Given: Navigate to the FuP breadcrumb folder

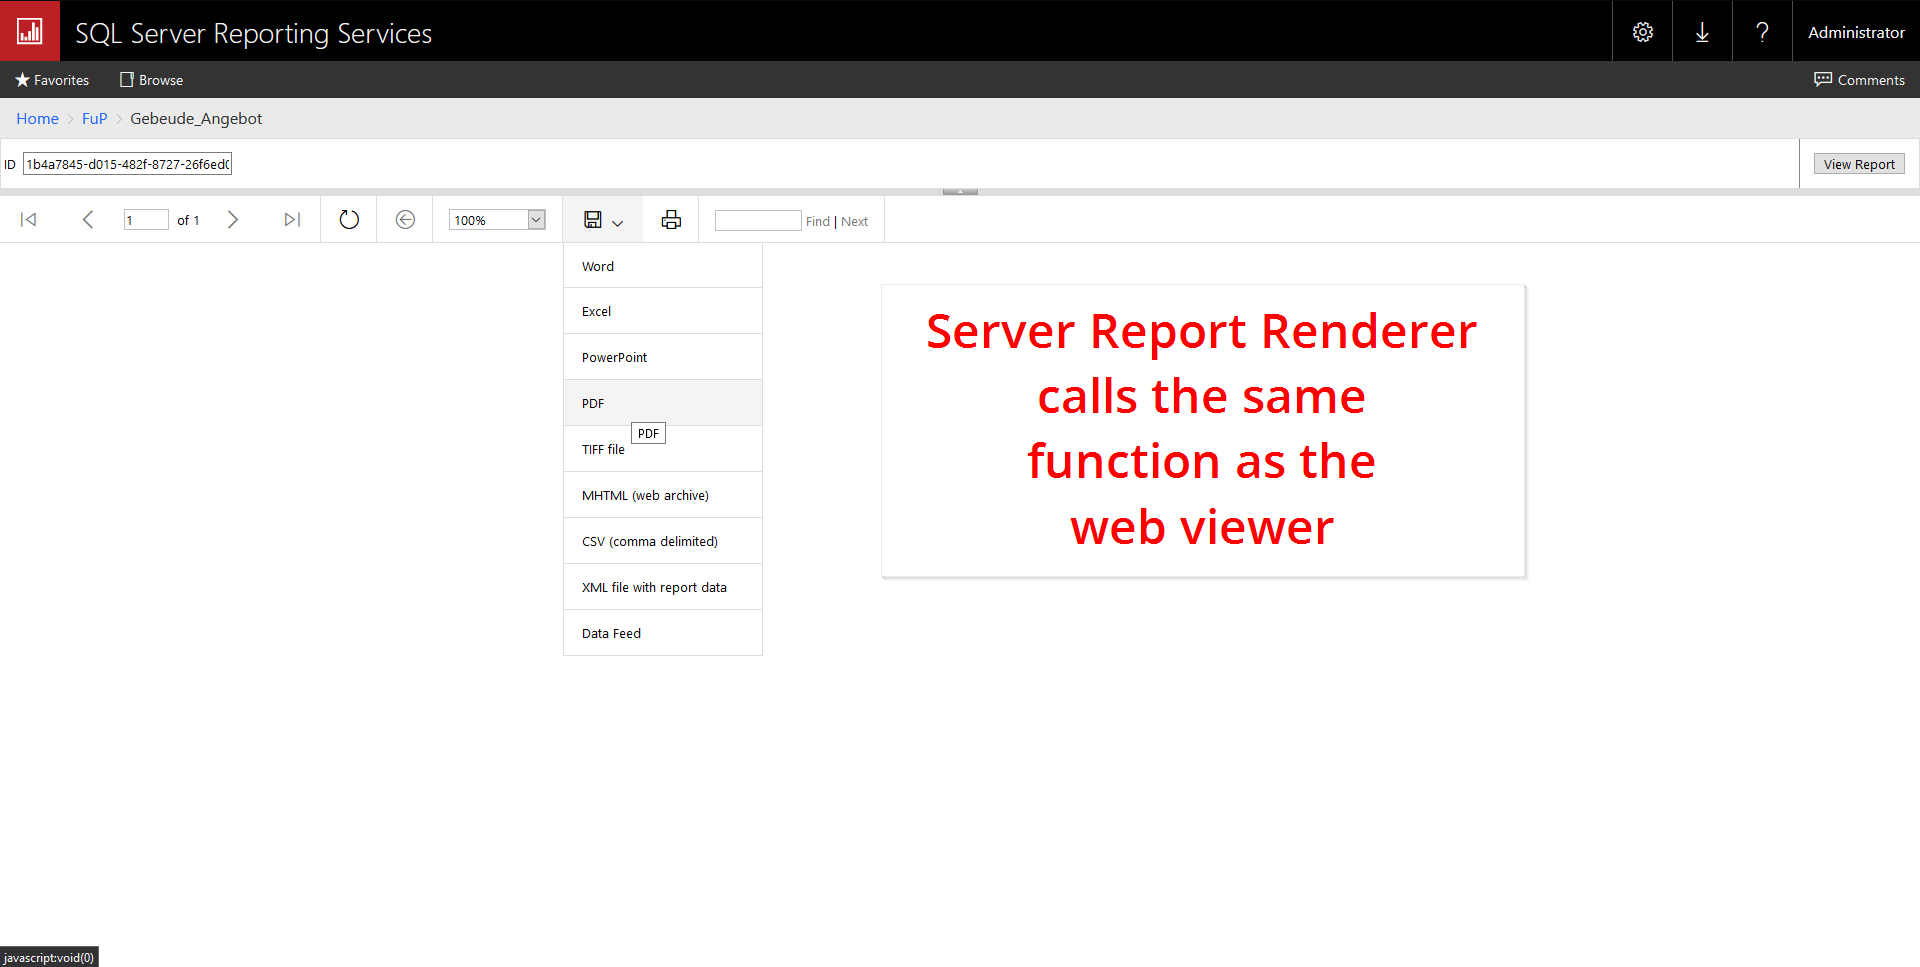Looking at the screenshot, I should pos(94,118).
